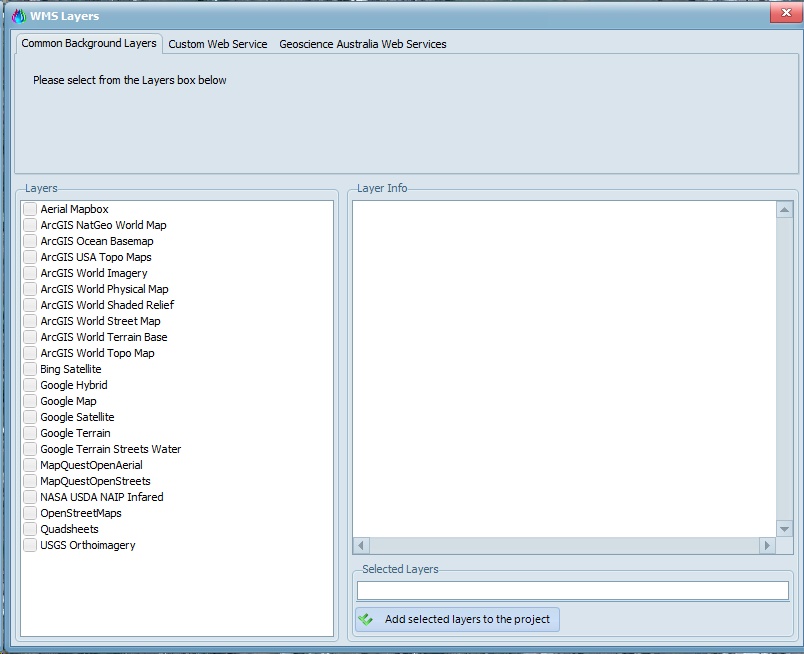Click the green checkmark icon on Add button

click(367, 619)
